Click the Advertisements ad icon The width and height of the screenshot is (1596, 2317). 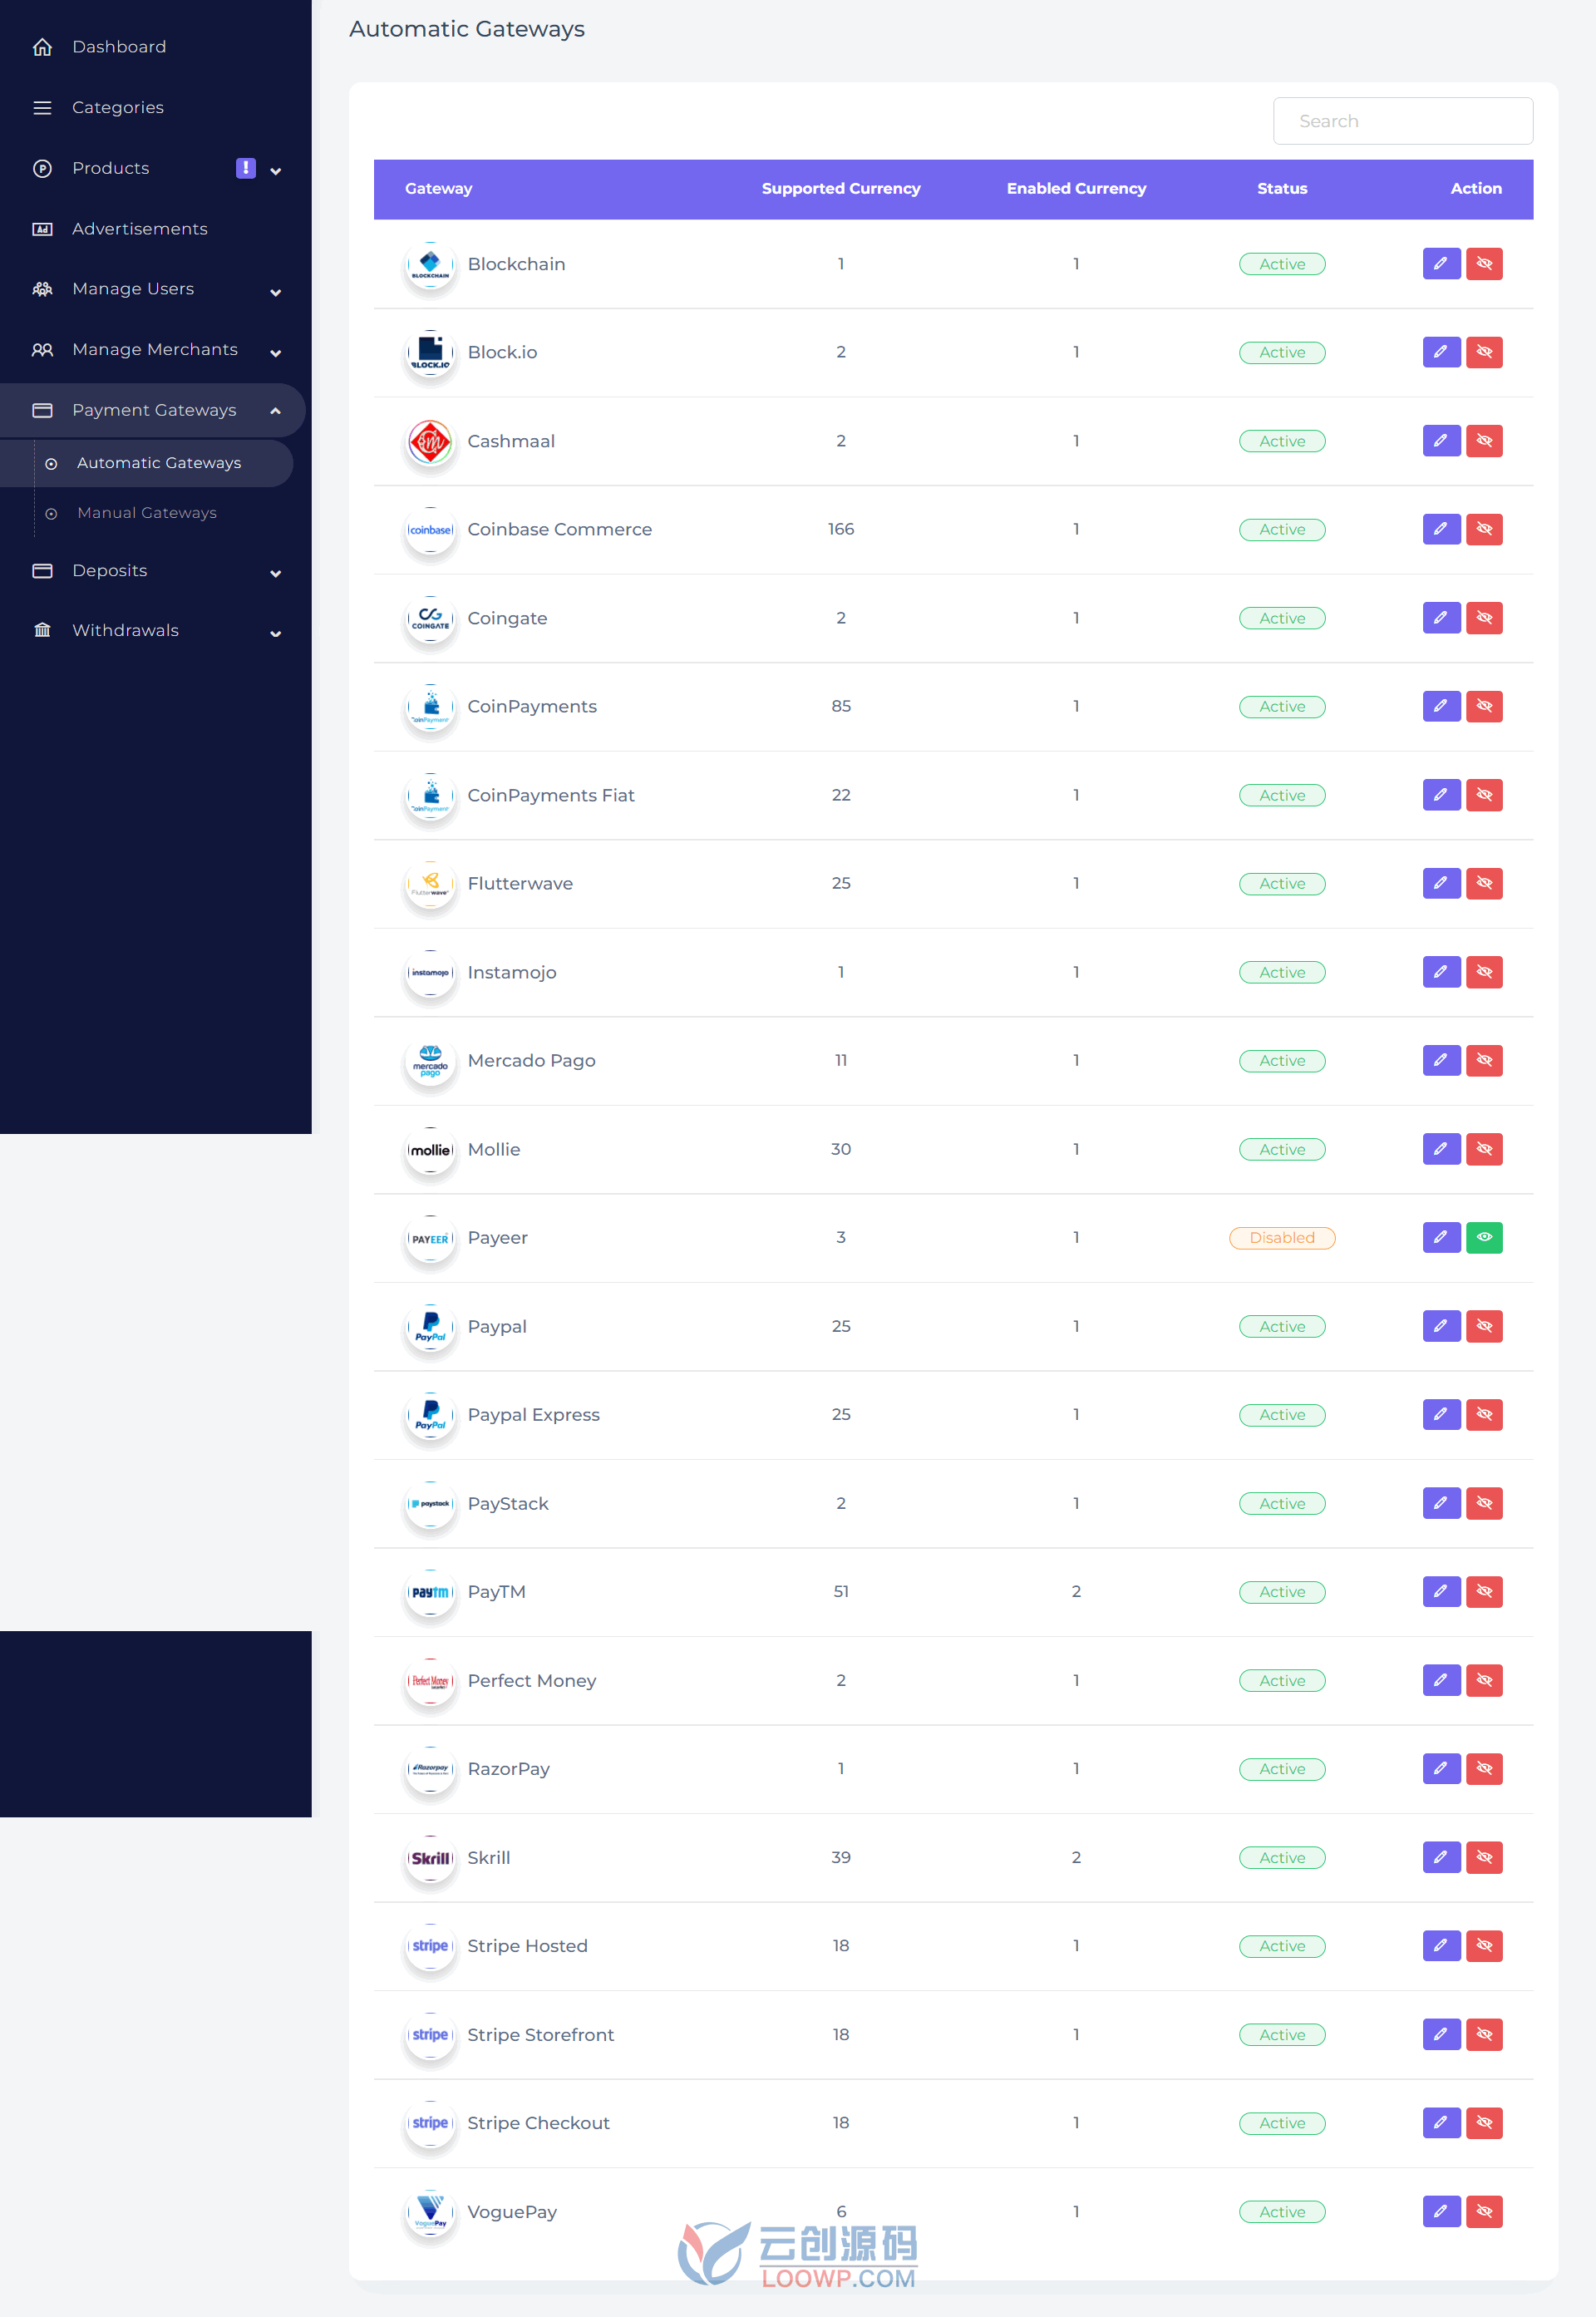coord(42,229)
